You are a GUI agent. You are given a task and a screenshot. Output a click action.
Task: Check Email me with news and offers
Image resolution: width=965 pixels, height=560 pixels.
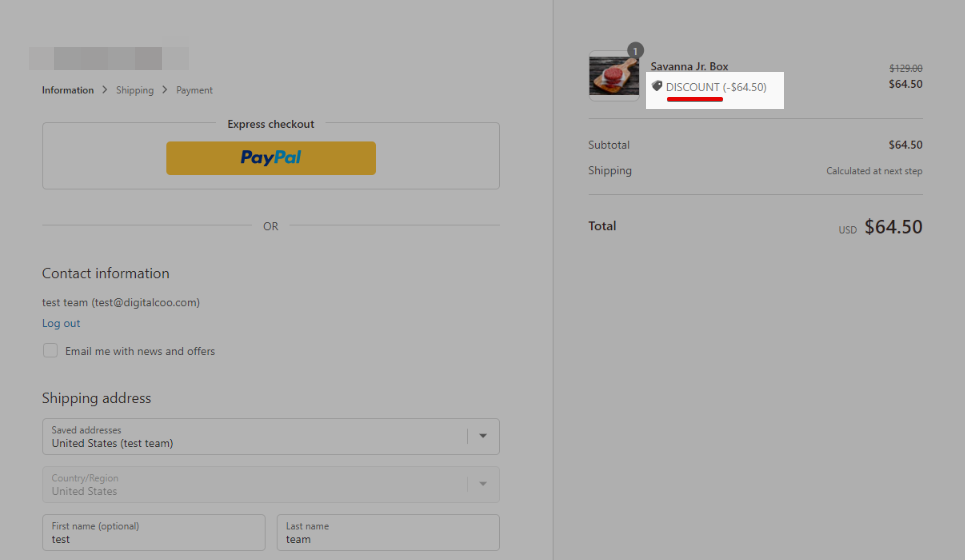coord(50,351)
